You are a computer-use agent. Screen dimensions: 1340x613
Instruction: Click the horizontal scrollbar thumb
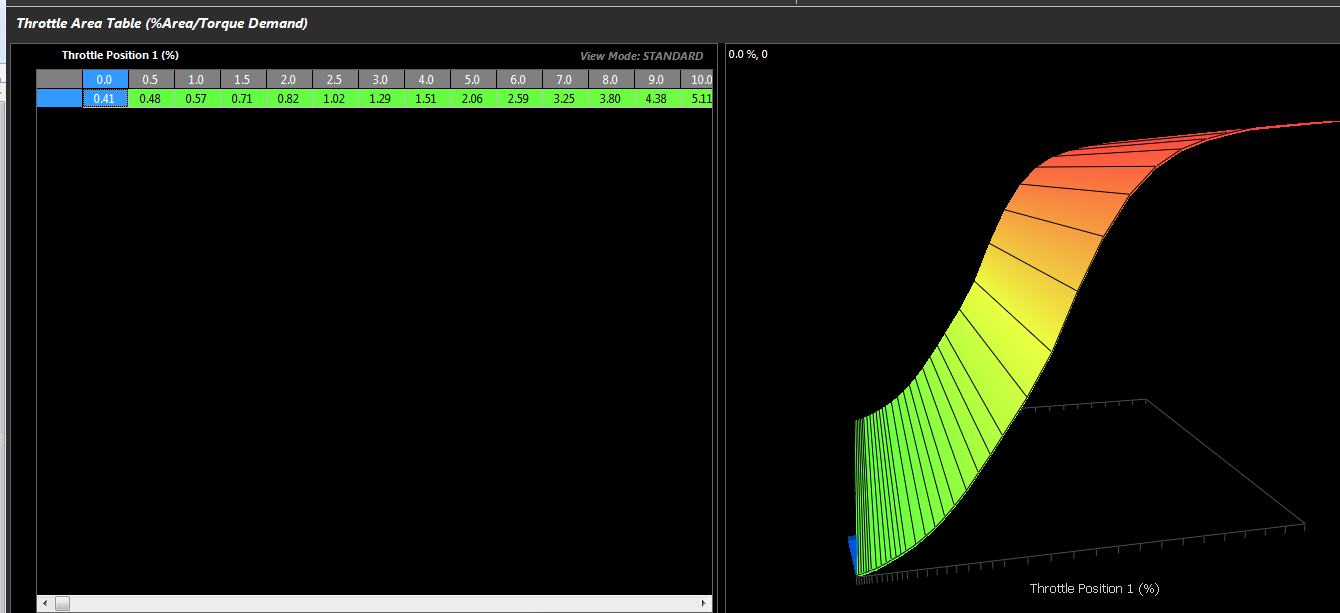click(62, 604)
